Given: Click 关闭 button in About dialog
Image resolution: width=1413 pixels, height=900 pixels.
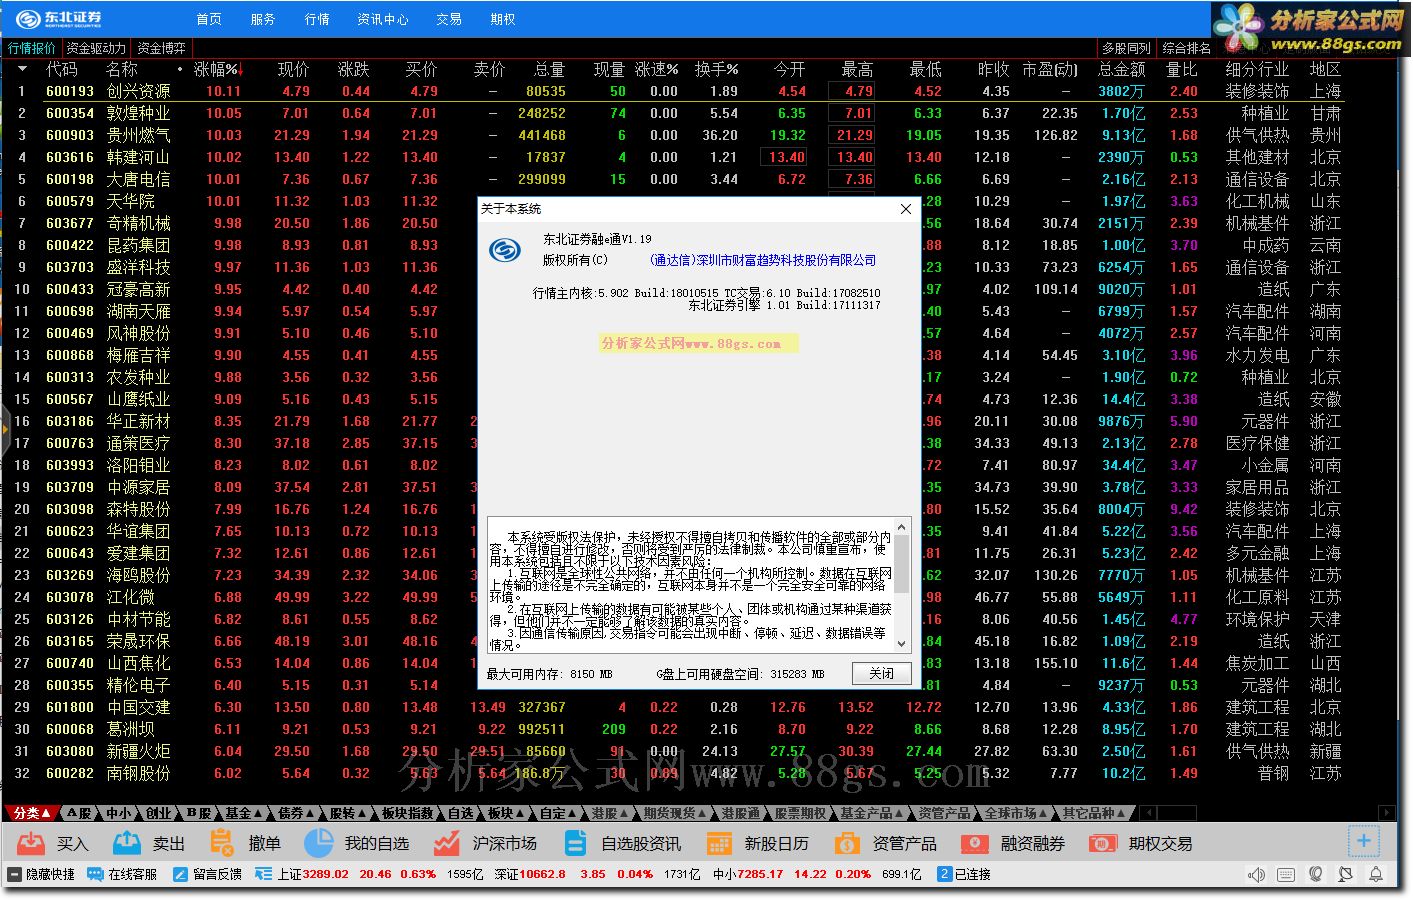Looking at the screenshot, I should click(881, 674).
